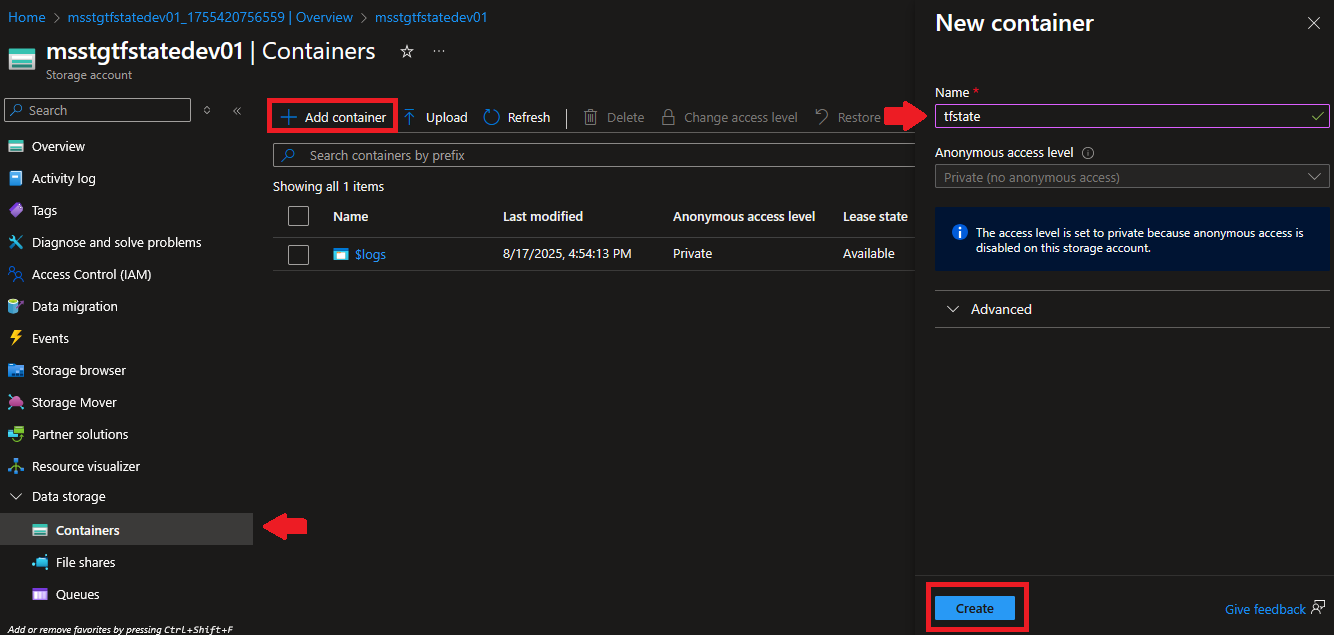Click the Overview icon in sidebar
The height and width of the screenshot is (635, 1334).
click(15, 146)
